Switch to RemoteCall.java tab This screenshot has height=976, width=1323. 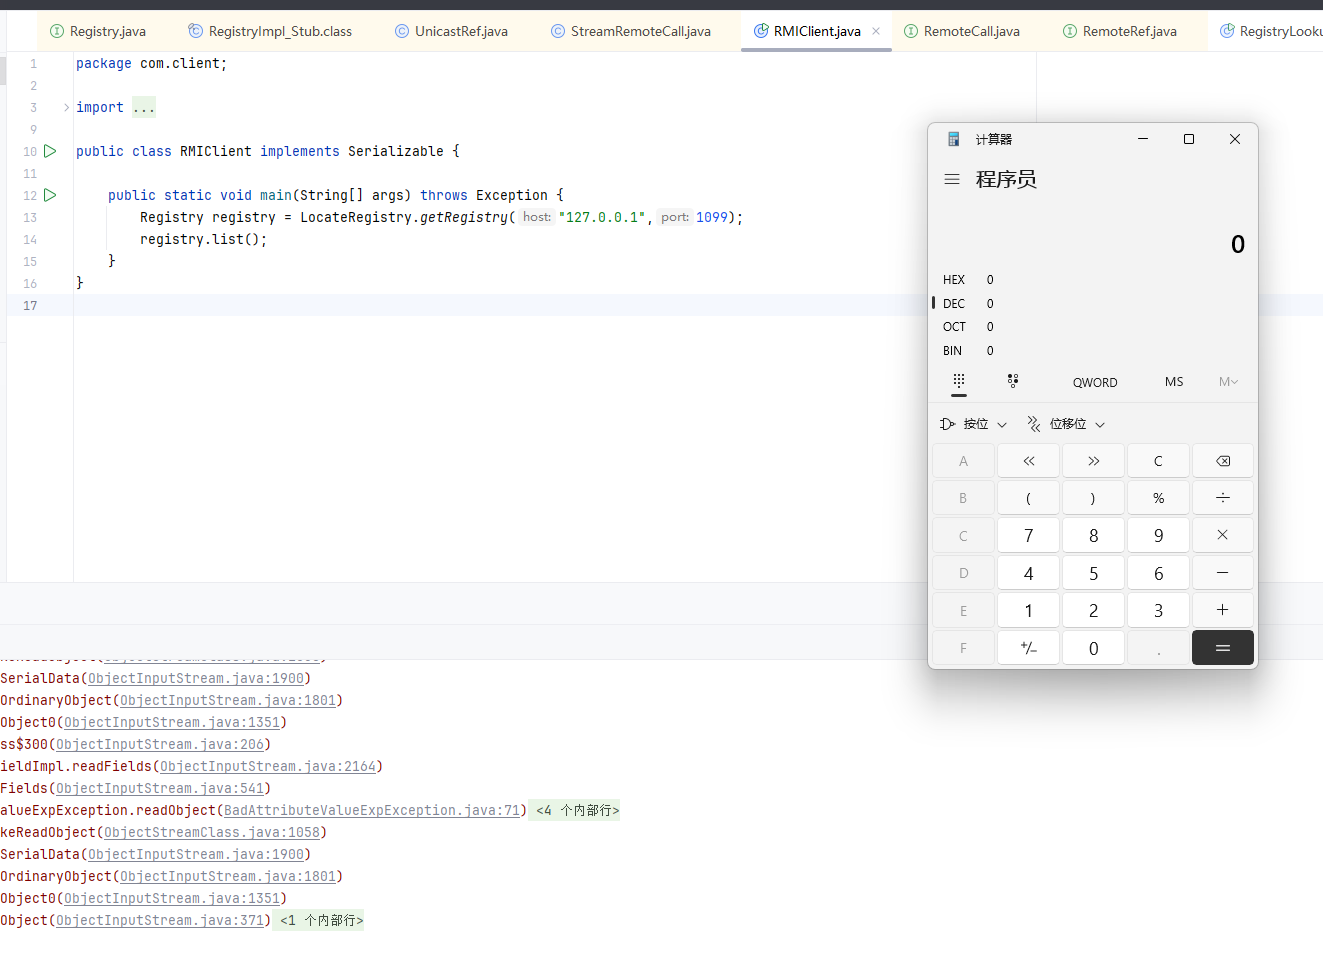click(962, 31)
